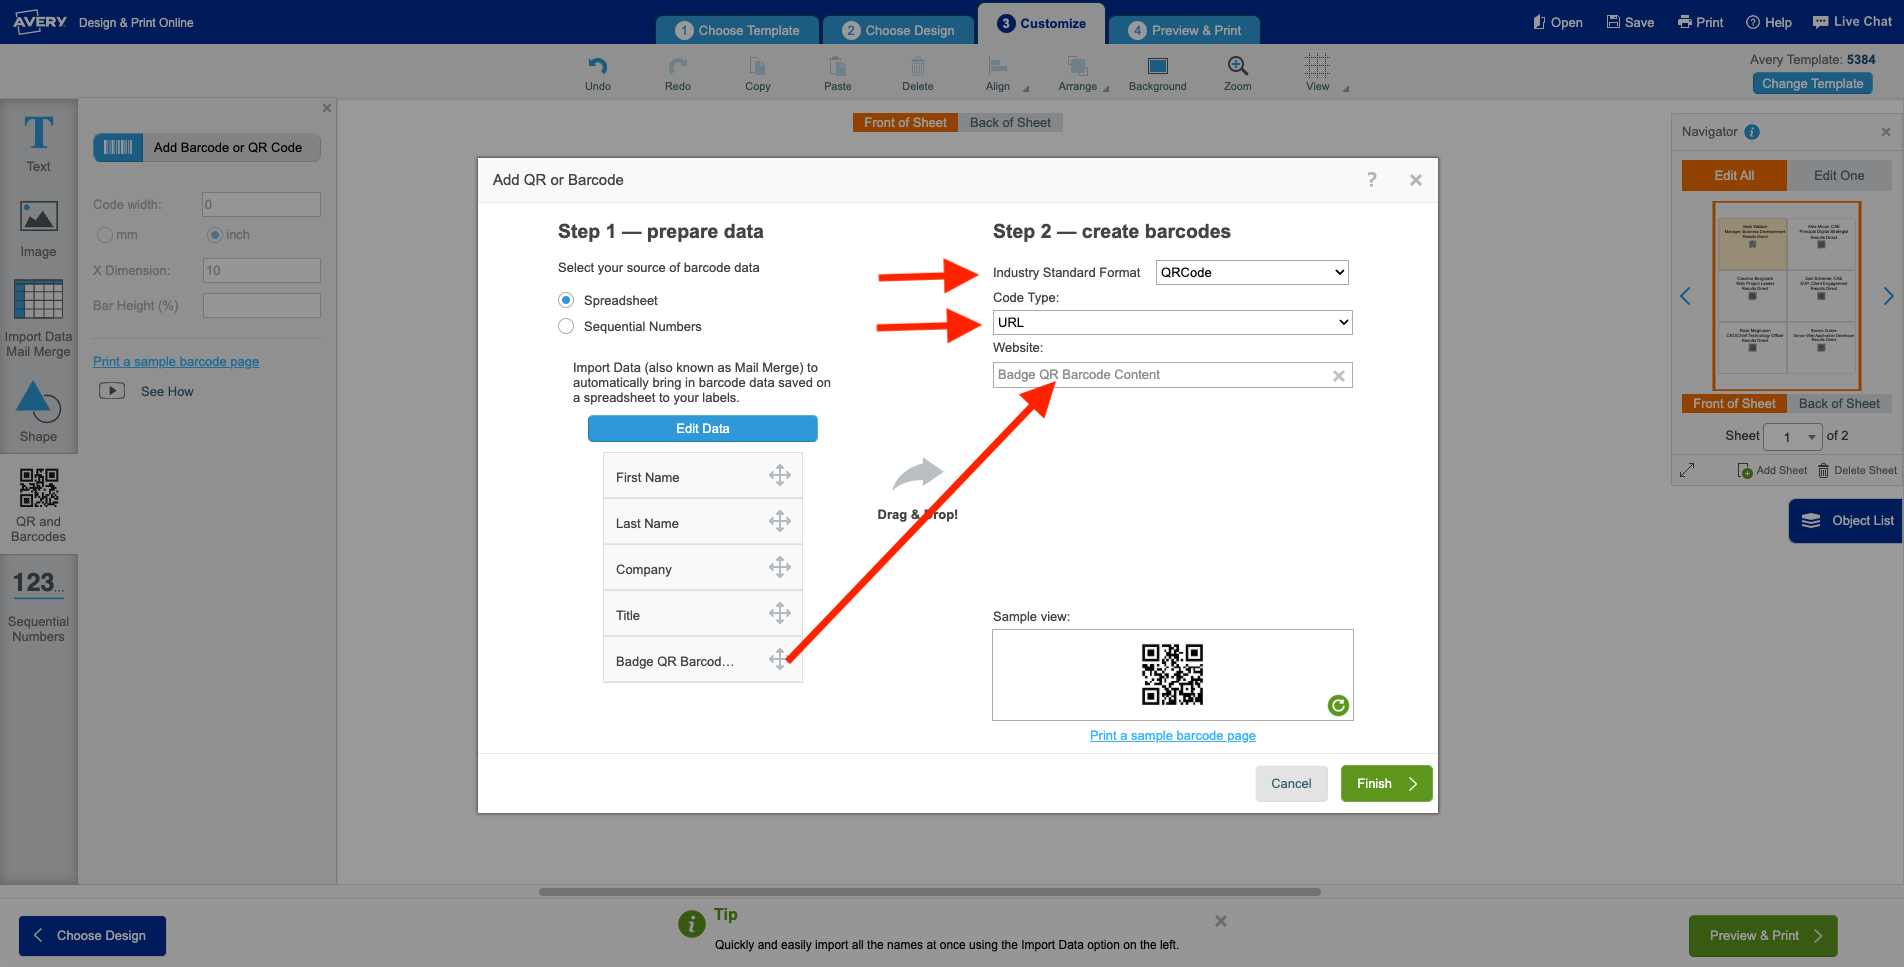The image size is (1904, 967).
Task: Click Navigator info icon
Action: click(1752, 132)
